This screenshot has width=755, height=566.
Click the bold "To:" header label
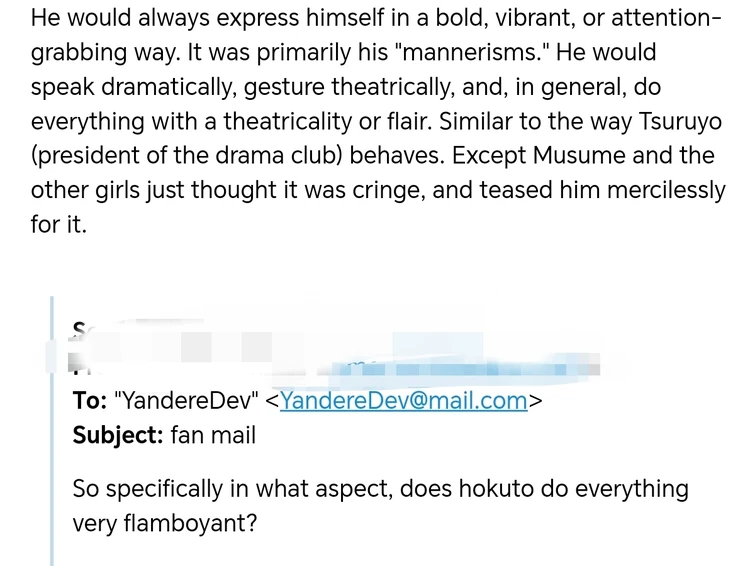pos(90,401)
